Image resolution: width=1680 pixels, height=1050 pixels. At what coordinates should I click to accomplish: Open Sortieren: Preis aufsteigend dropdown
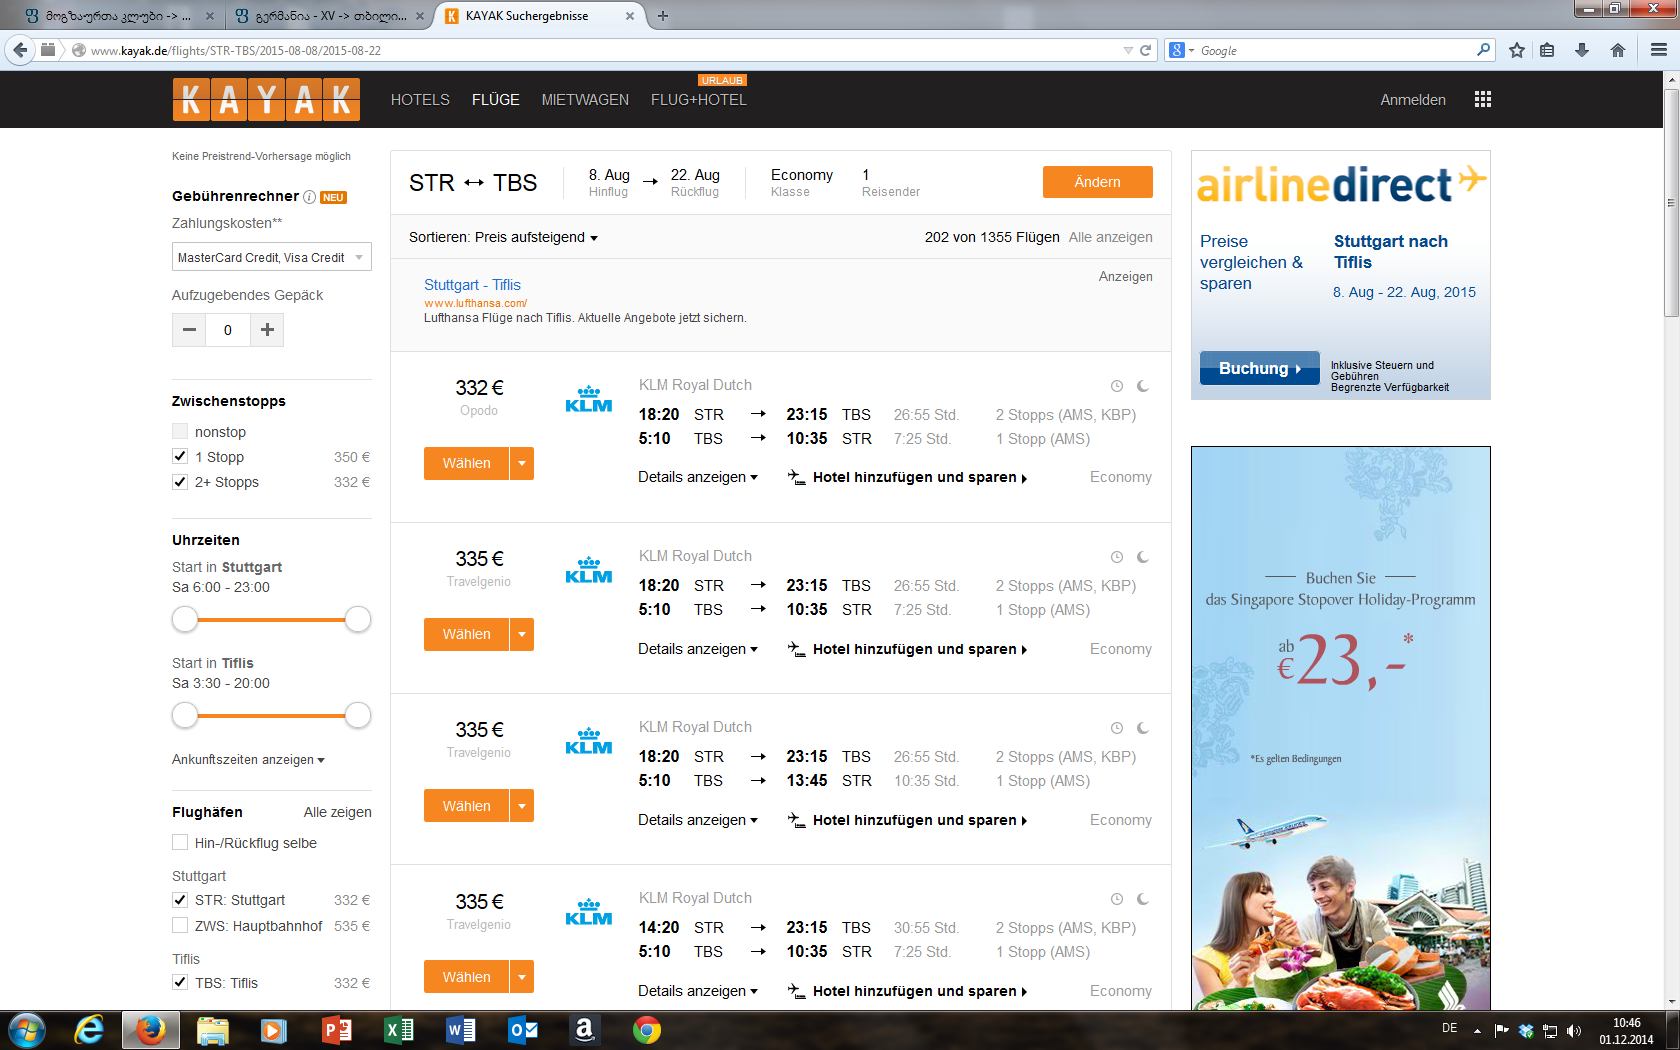(503, 238)
